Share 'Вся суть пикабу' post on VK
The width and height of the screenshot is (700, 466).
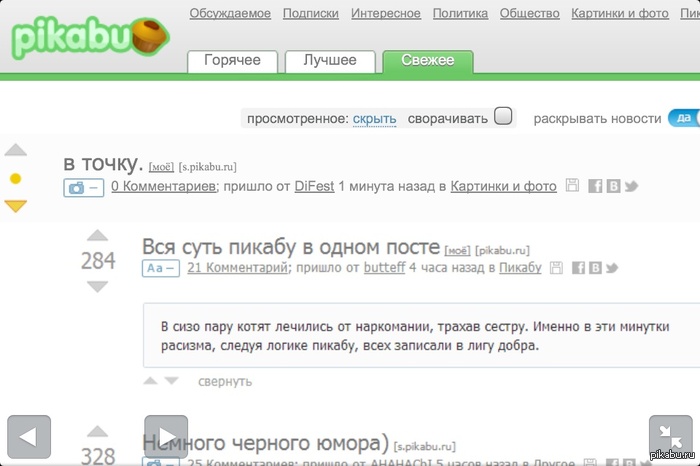594,268
